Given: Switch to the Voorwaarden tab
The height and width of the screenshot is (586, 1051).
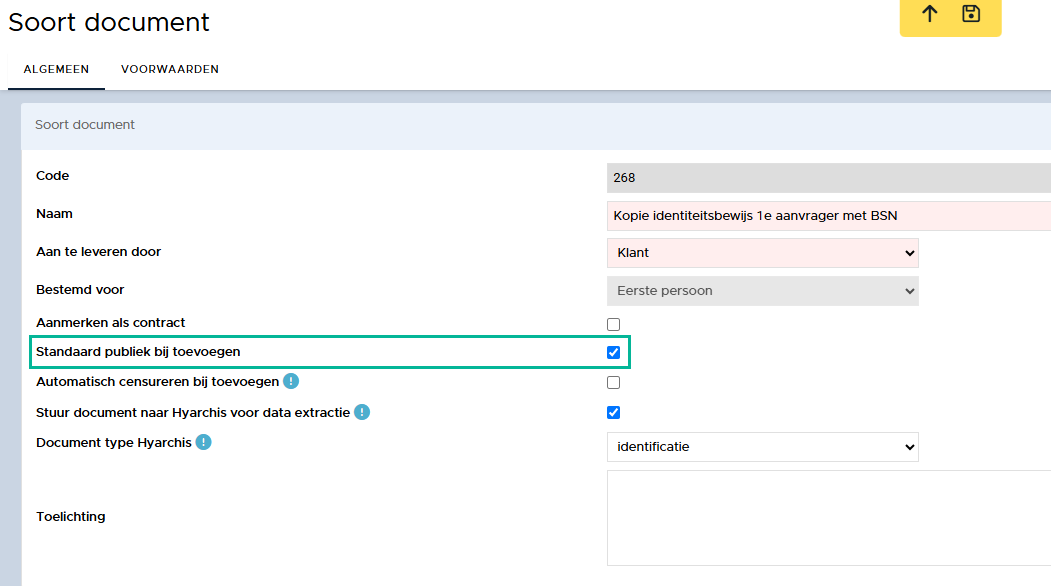Looking at the screenshot, I should pyautogui.click(x=170, y=69).
